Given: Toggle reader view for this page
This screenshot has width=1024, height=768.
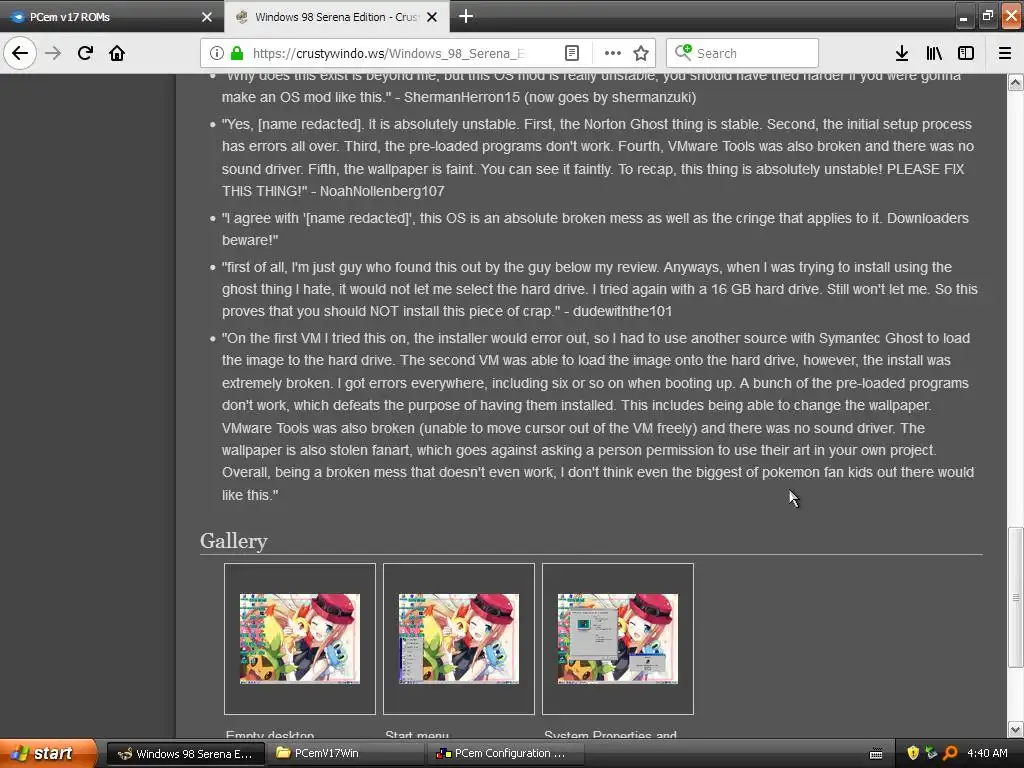Looking at the screenshot, I should click(x=571, y=53).
